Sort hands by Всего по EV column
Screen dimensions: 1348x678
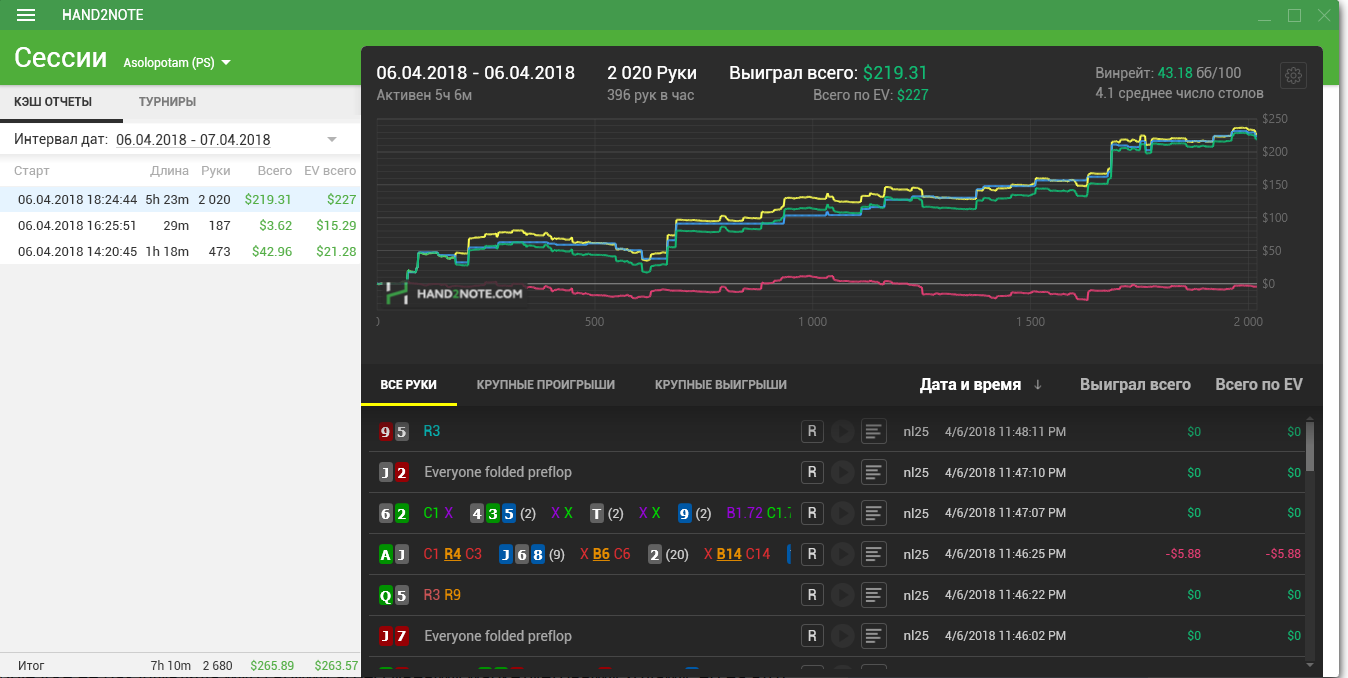[1259, 385]
